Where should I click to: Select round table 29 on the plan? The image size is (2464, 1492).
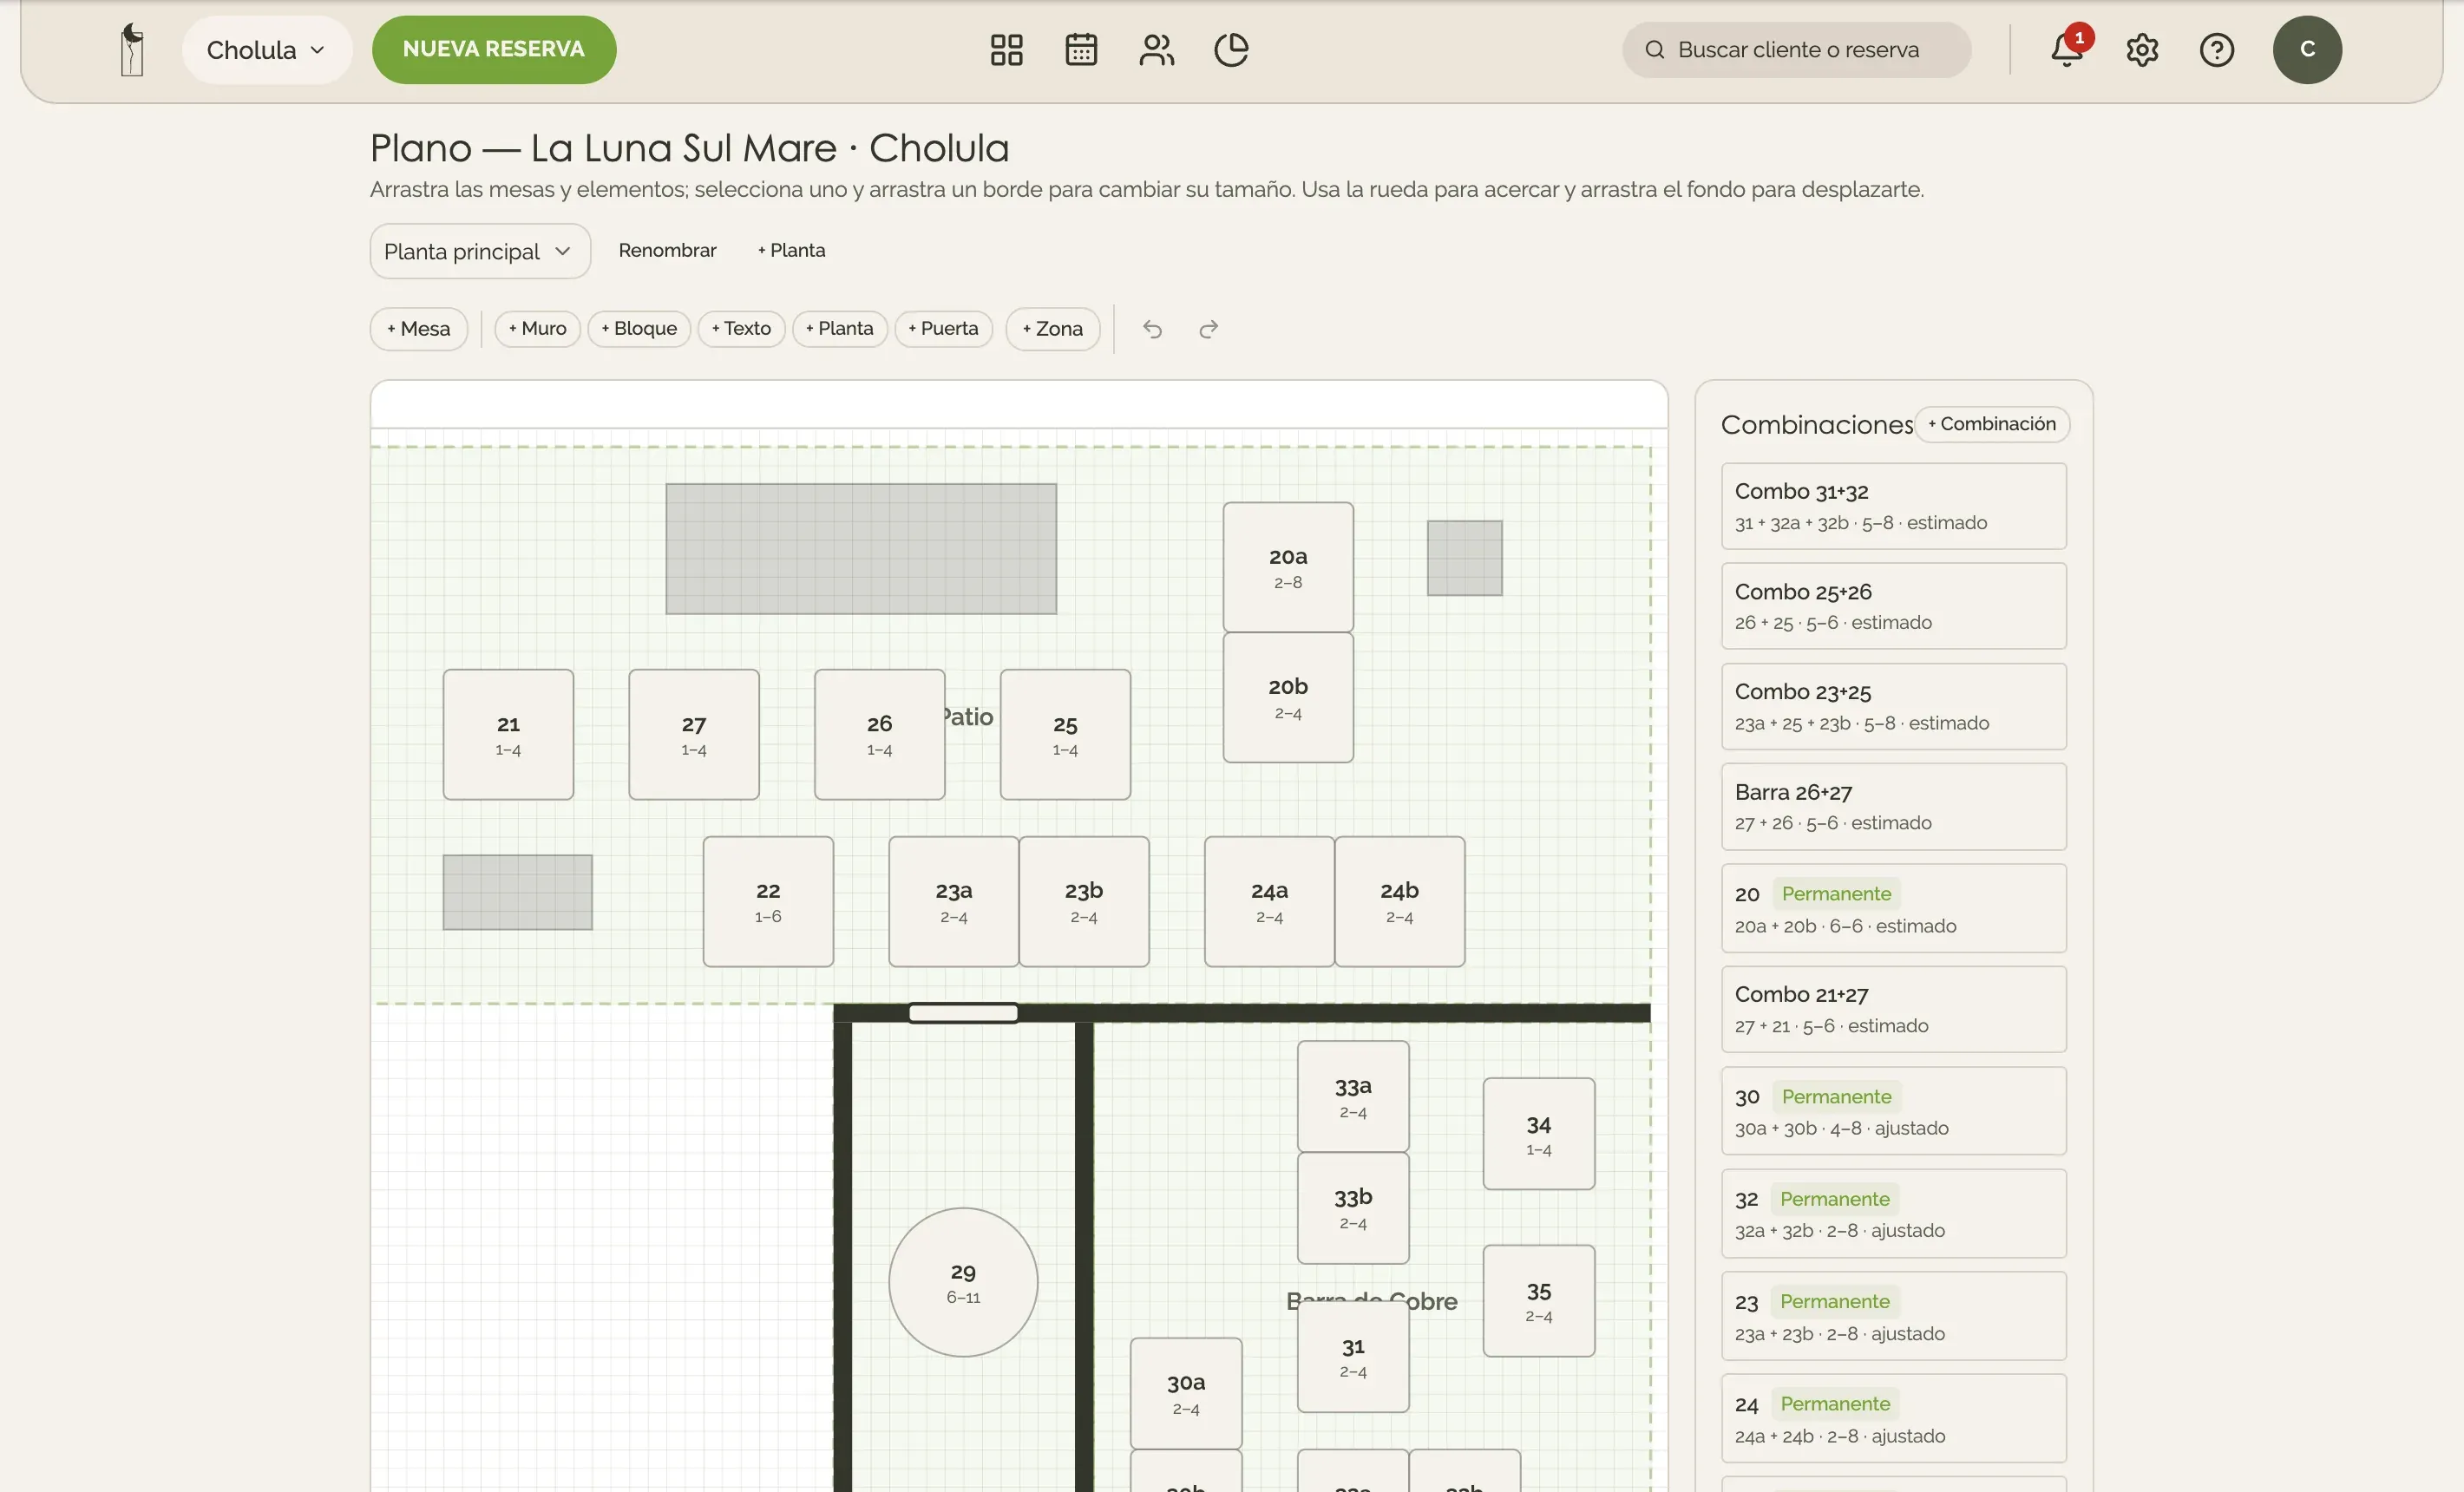pos(963,1282)
